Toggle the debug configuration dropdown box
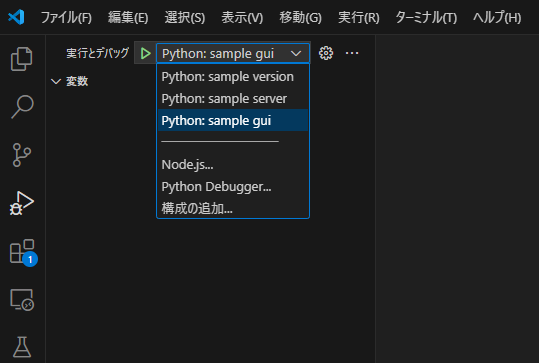Viewport: 539px width, 363px height. [x=233, y=53]
